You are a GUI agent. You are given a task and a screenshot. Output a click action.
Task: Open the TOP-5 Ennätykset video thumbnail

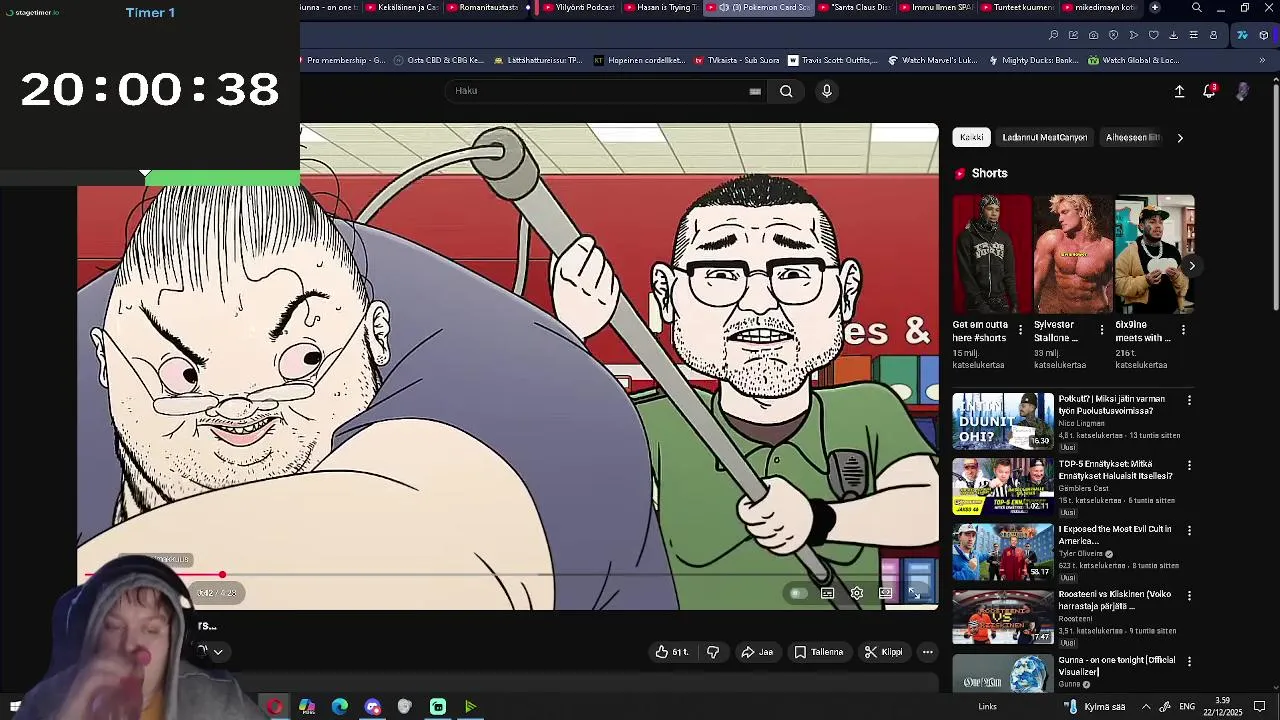[x=1003, y=486]
